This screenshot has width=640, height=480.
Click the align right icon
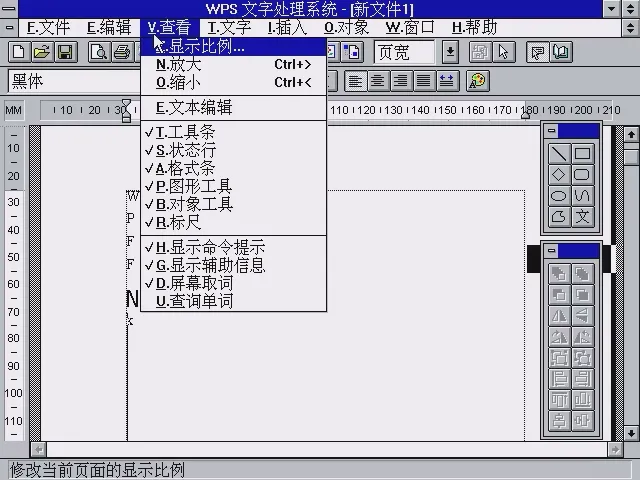(401, 81)
